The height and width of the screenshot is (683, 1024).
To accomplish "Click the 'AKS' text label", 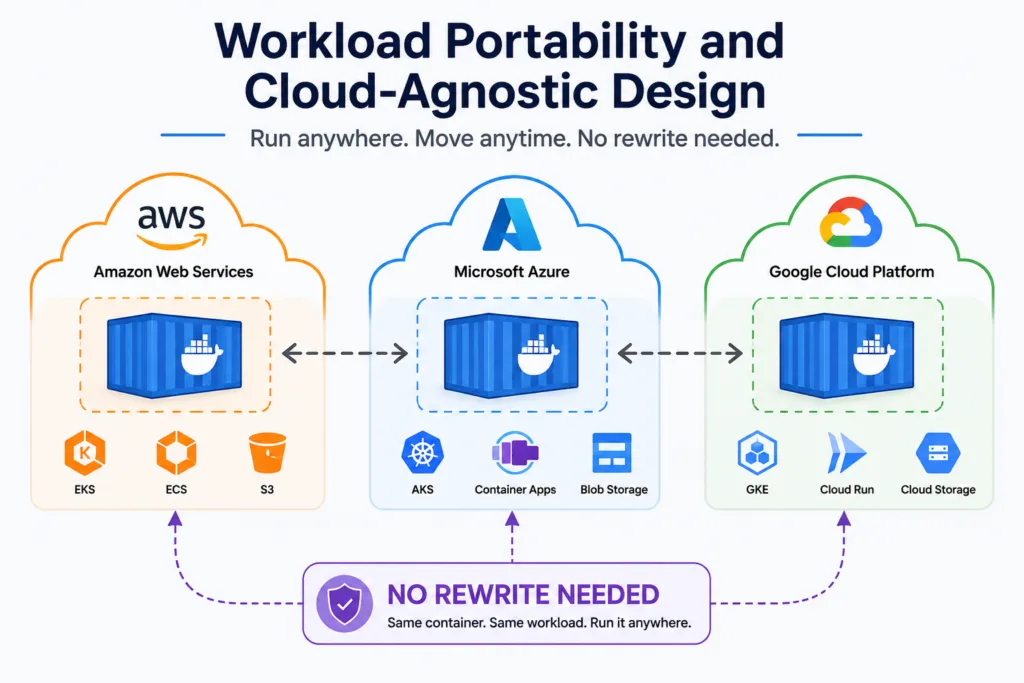I will [423, 490].
